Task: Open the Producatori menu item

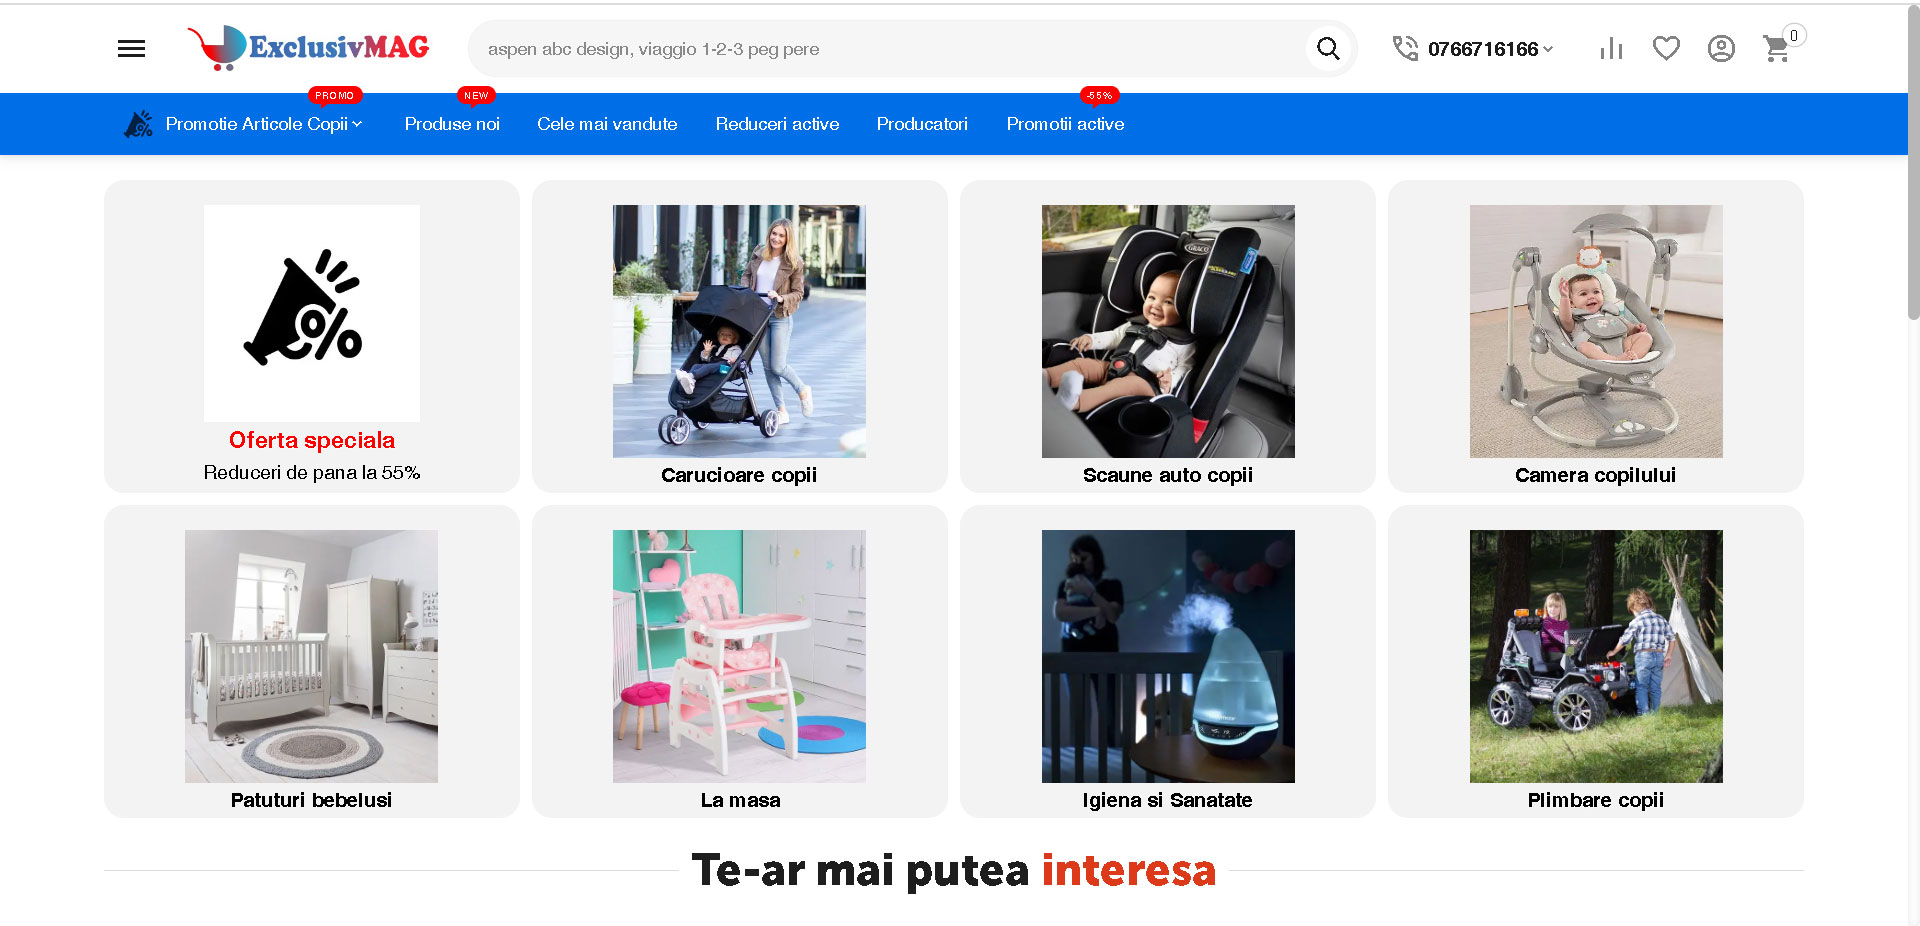Action: pos(922,124)
